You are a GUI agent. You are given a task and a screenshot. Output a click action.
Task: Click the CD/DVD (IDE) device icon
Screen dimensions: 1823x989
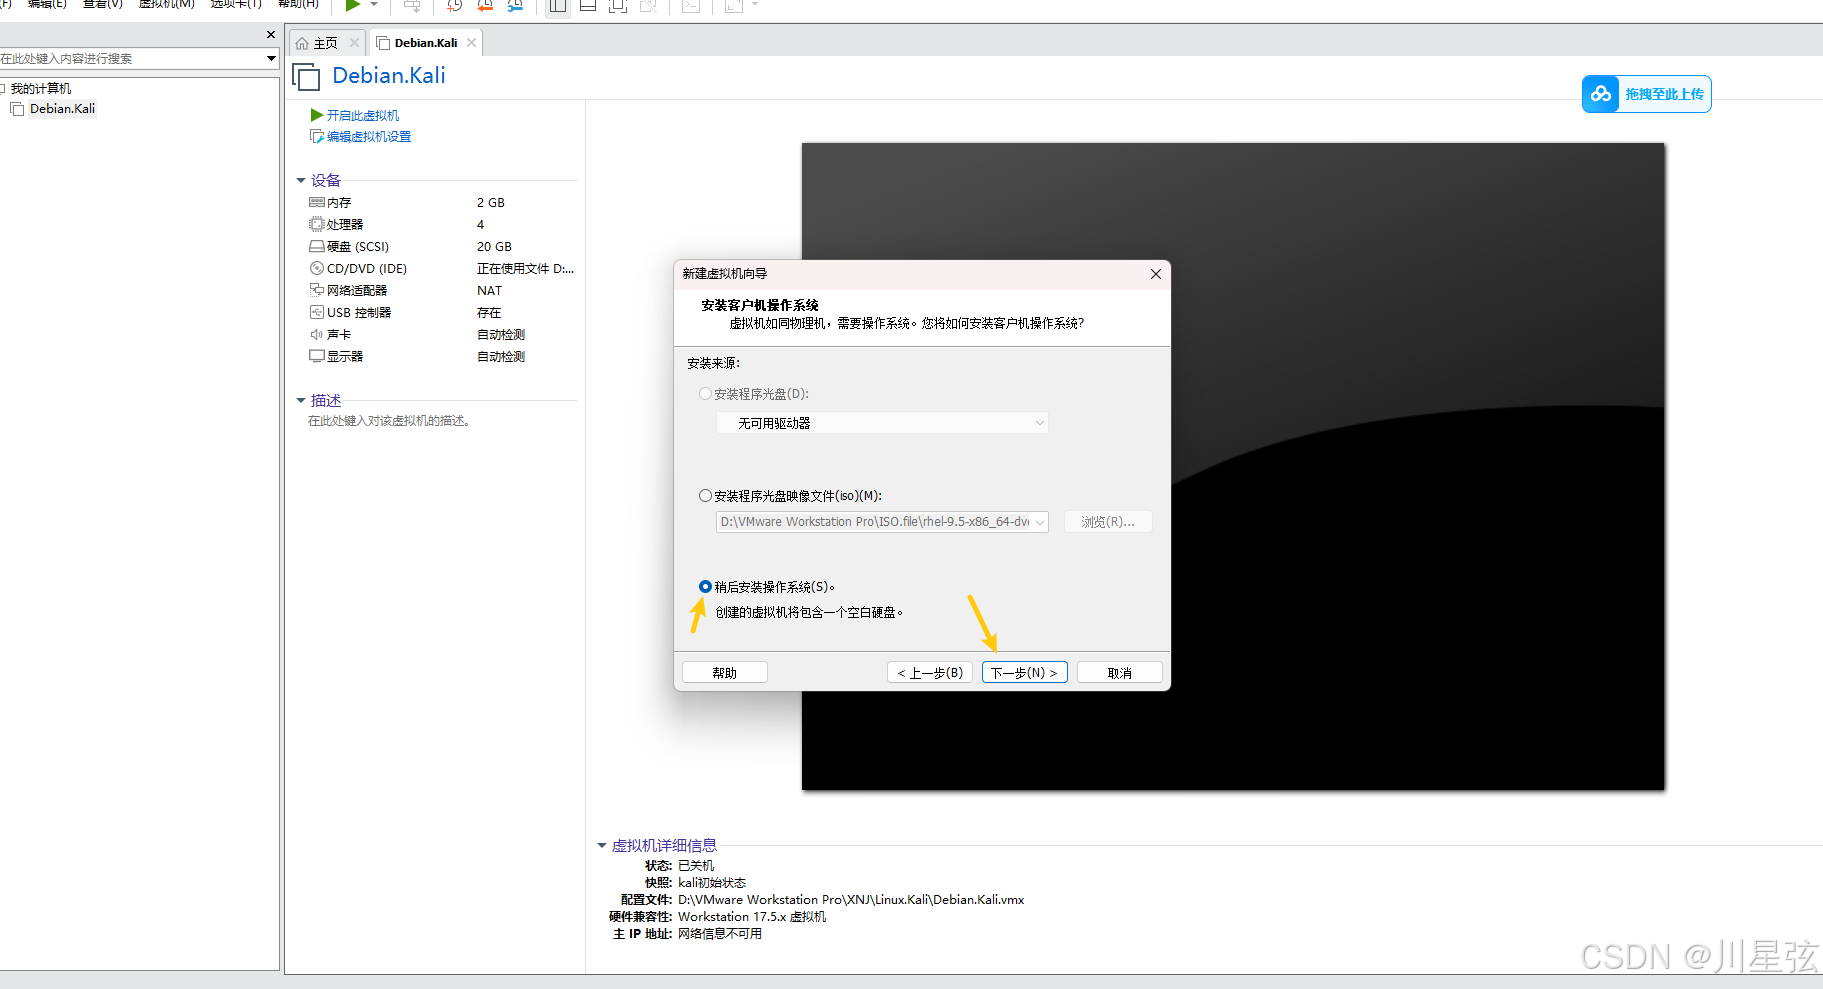tap(317, 268)
